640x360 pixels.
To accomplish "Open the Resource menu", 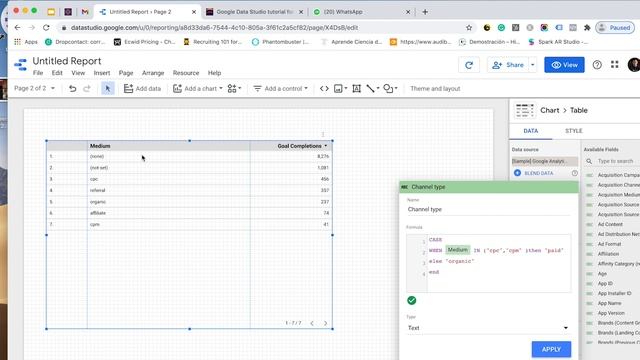I will pyautogui.click(x=186, y=73).
